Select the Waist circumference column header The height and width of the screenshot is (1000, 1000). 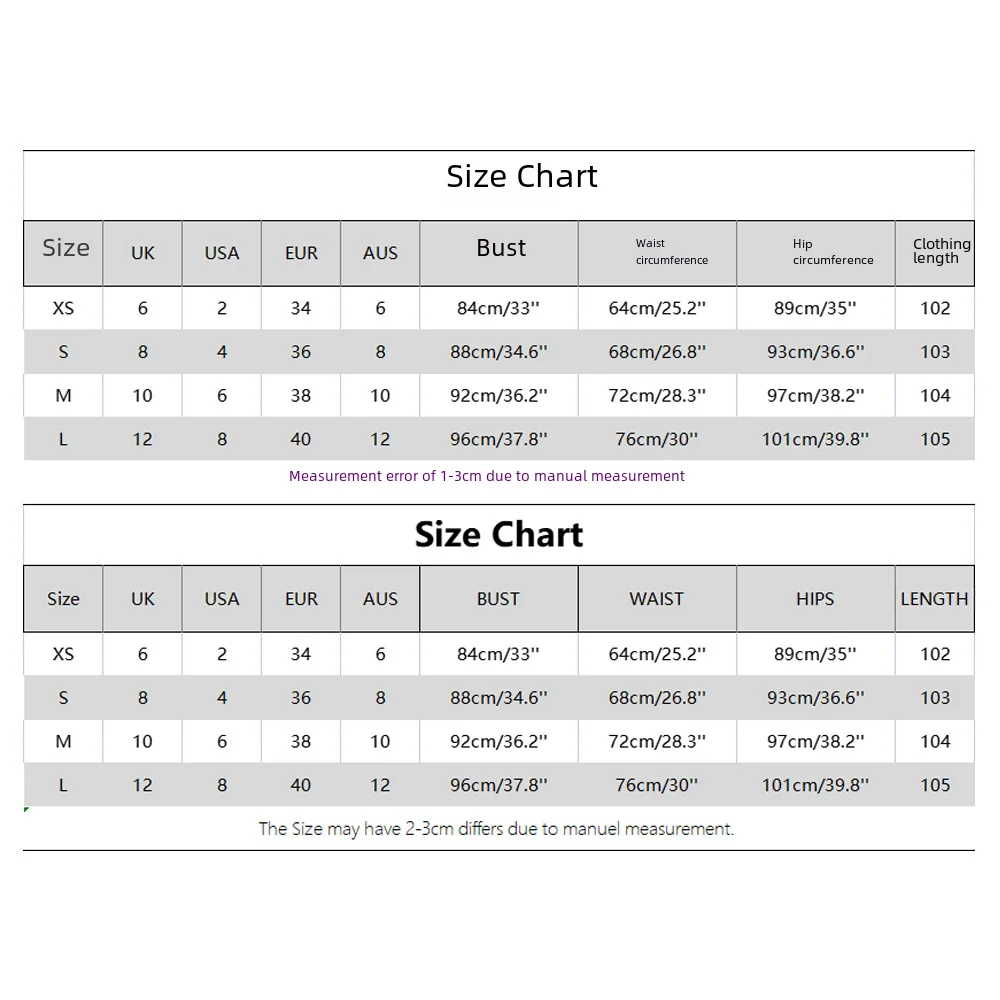point(672,252)
